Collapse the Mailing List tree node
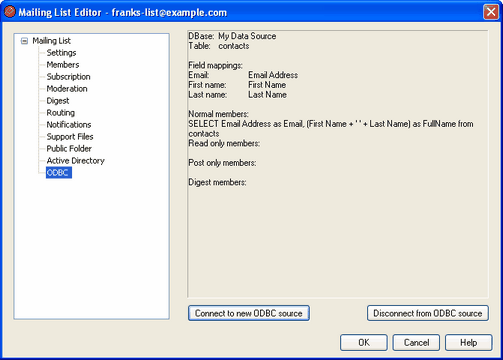 [24, 41]
